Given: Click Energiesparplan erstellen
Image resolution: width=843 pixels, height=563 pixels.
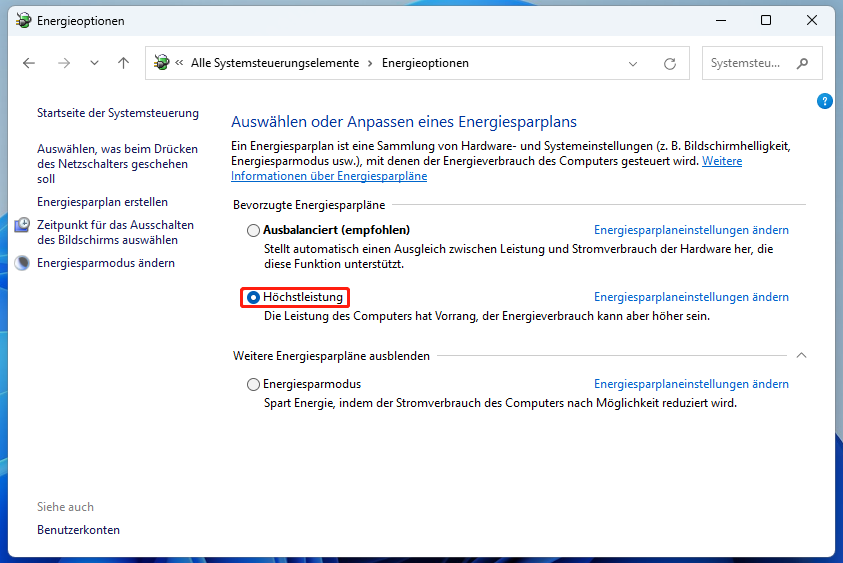Looking at the screenshot, I should (x=102, y=202).
